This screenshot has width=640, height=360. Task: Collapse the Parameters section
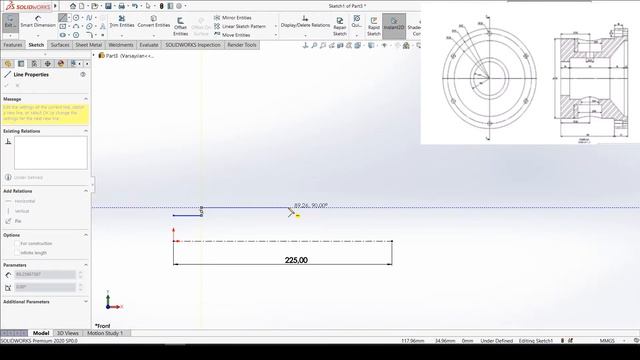[86, 265]
